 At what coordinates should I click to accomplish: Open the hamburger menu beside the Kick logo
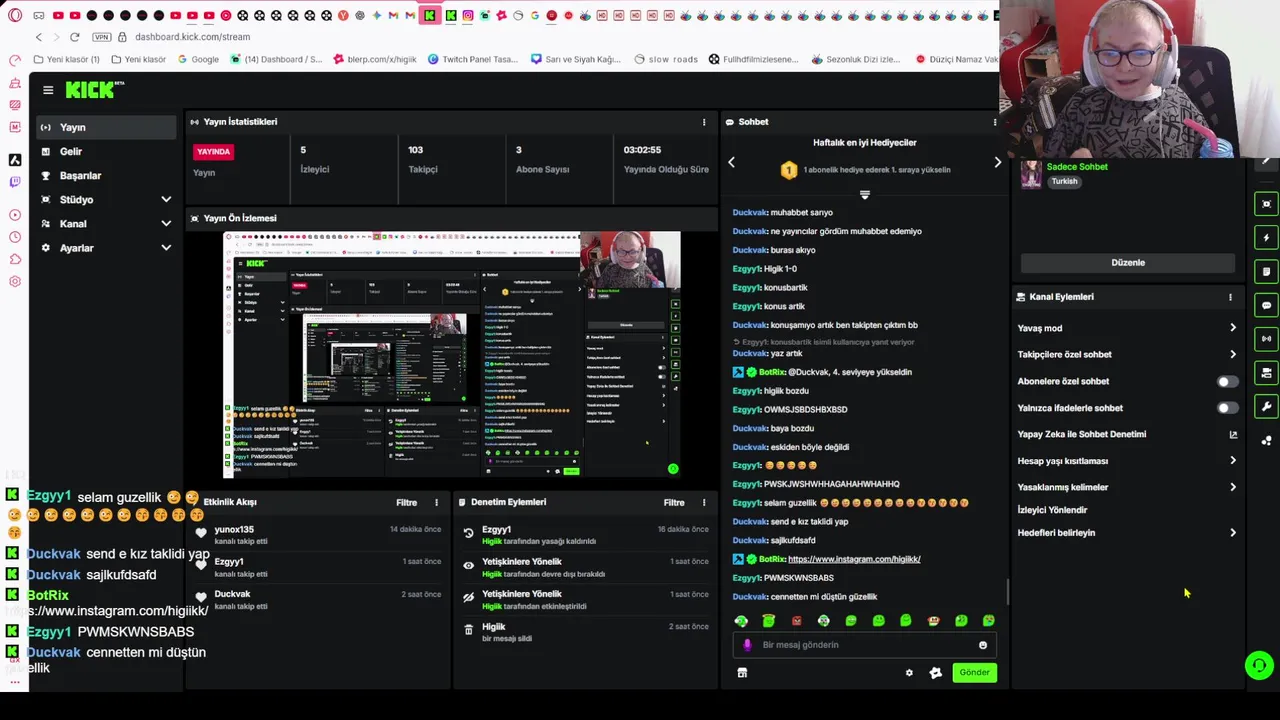click(48, 90)
